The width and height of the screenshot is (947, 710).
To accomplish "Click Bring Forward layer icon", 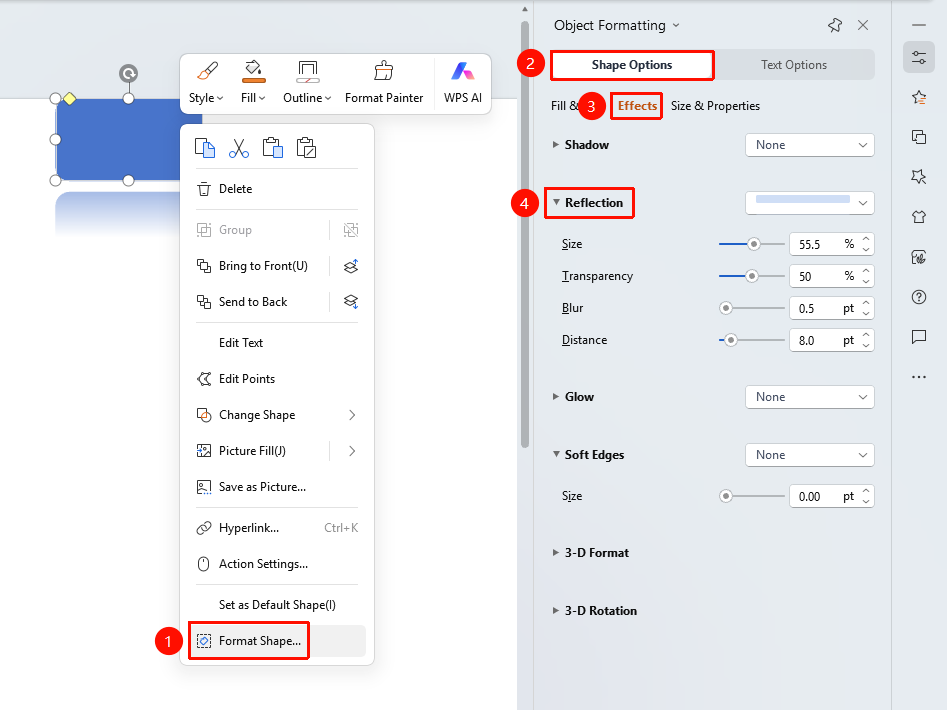I will coord(351,266).
